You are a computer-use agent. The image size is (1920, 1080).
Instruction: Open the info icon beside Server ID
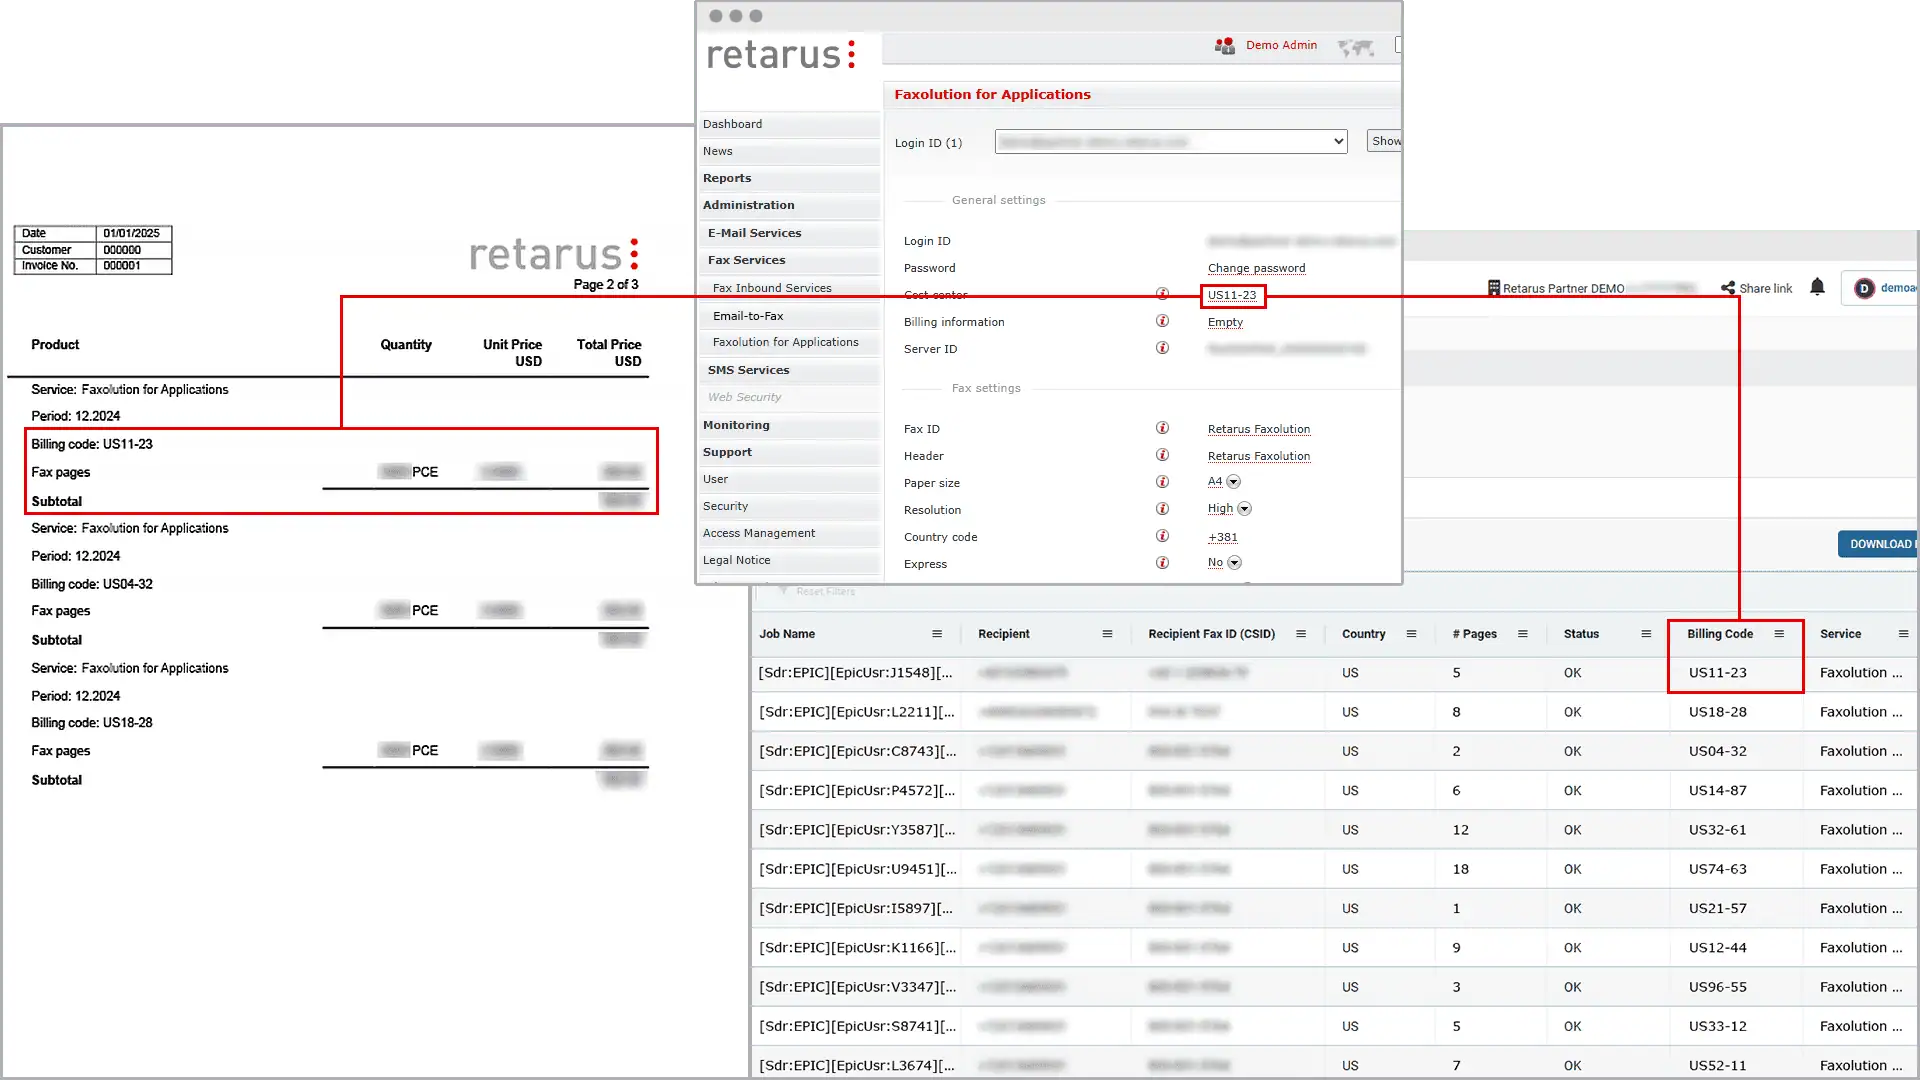1162,348
